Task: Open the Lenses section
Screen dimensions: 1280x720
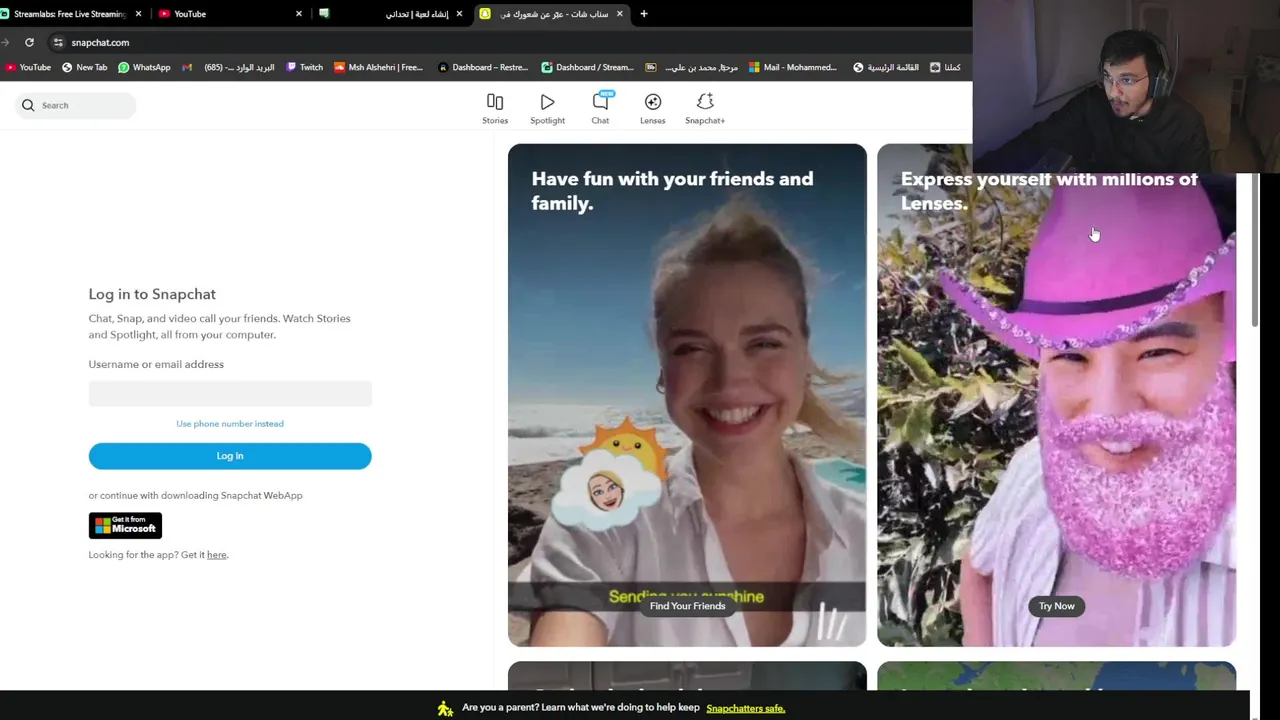Action: click(x=652, y=109)
